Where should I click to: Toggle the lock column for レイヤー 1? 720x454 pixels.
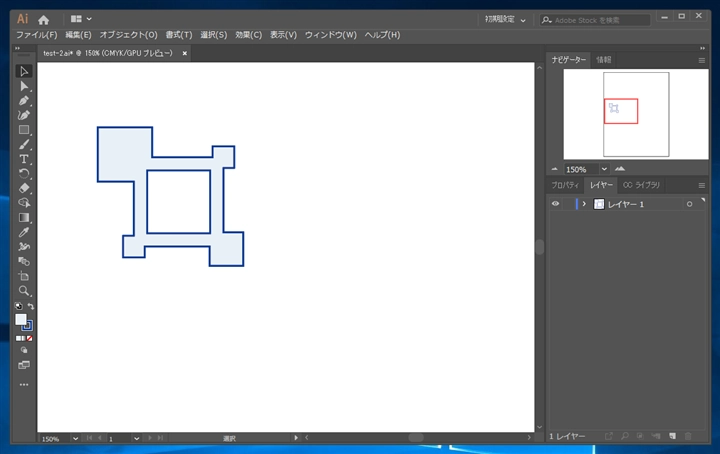(x=568, y=204)
